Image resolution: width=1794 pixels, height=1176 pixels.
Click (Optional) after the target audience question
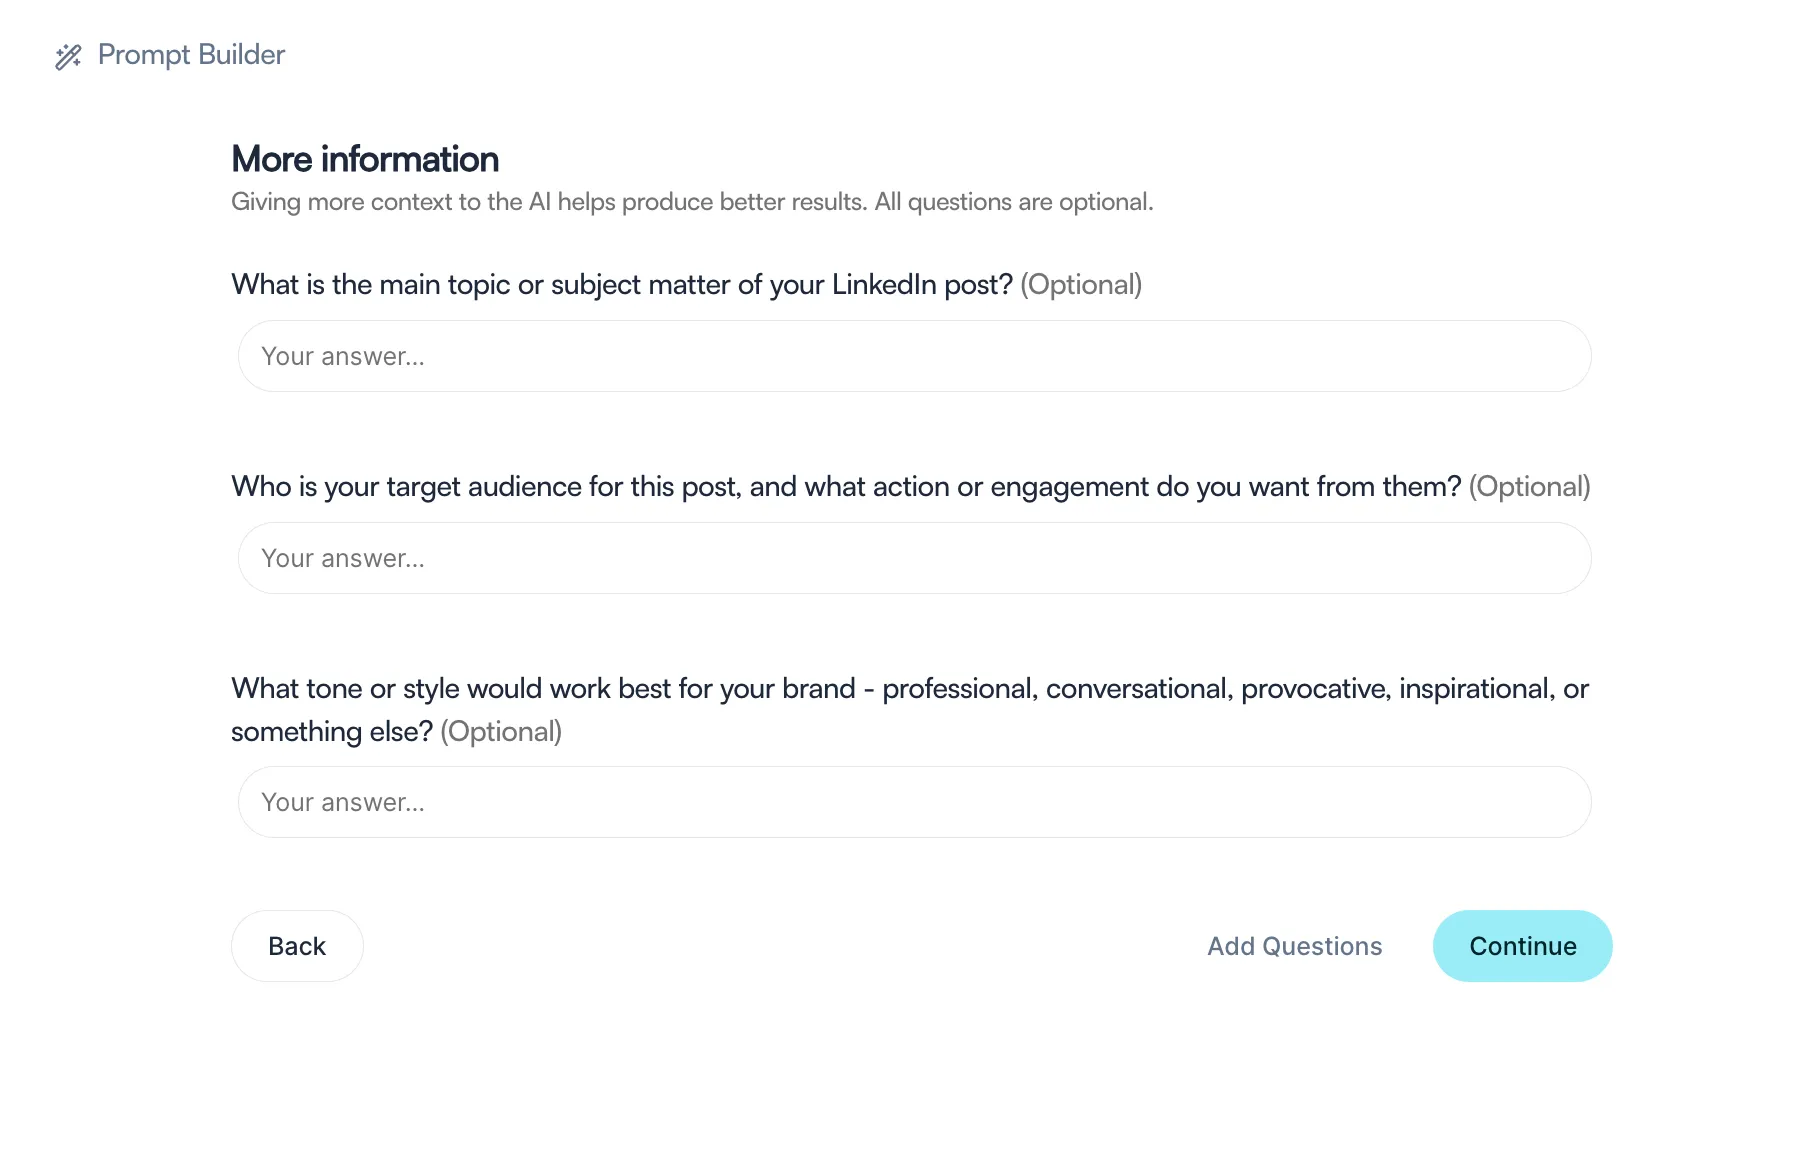(1529, 487)
